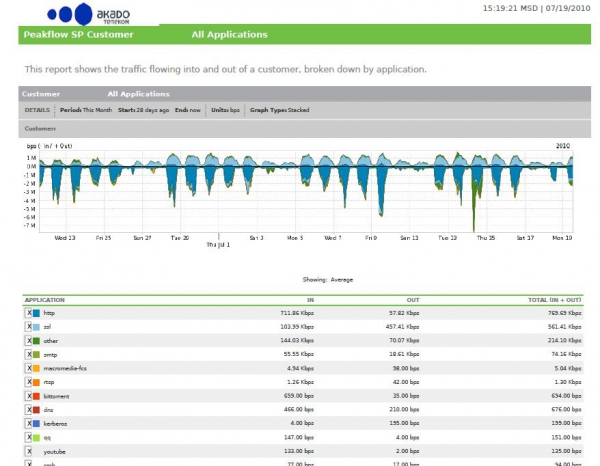Click the orange rtsp color swatch
Image resolution: width=600 pixels, height=466 pixels.
point(36,382)
